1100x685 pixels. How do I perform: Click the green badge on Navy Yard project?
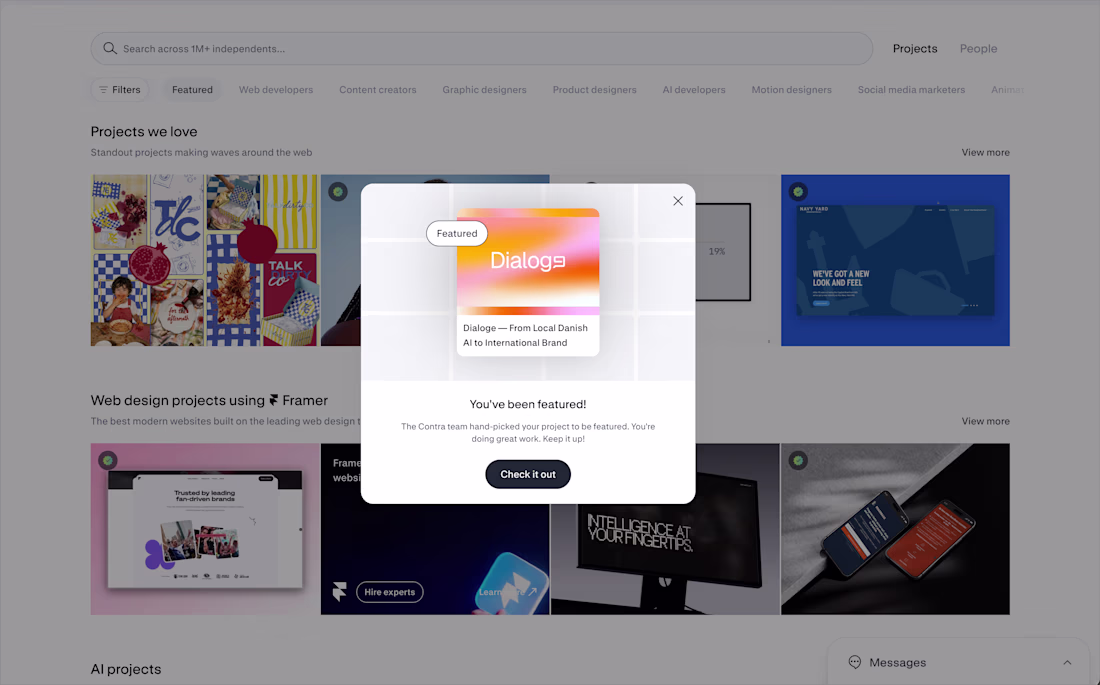[x=798, y=192]
